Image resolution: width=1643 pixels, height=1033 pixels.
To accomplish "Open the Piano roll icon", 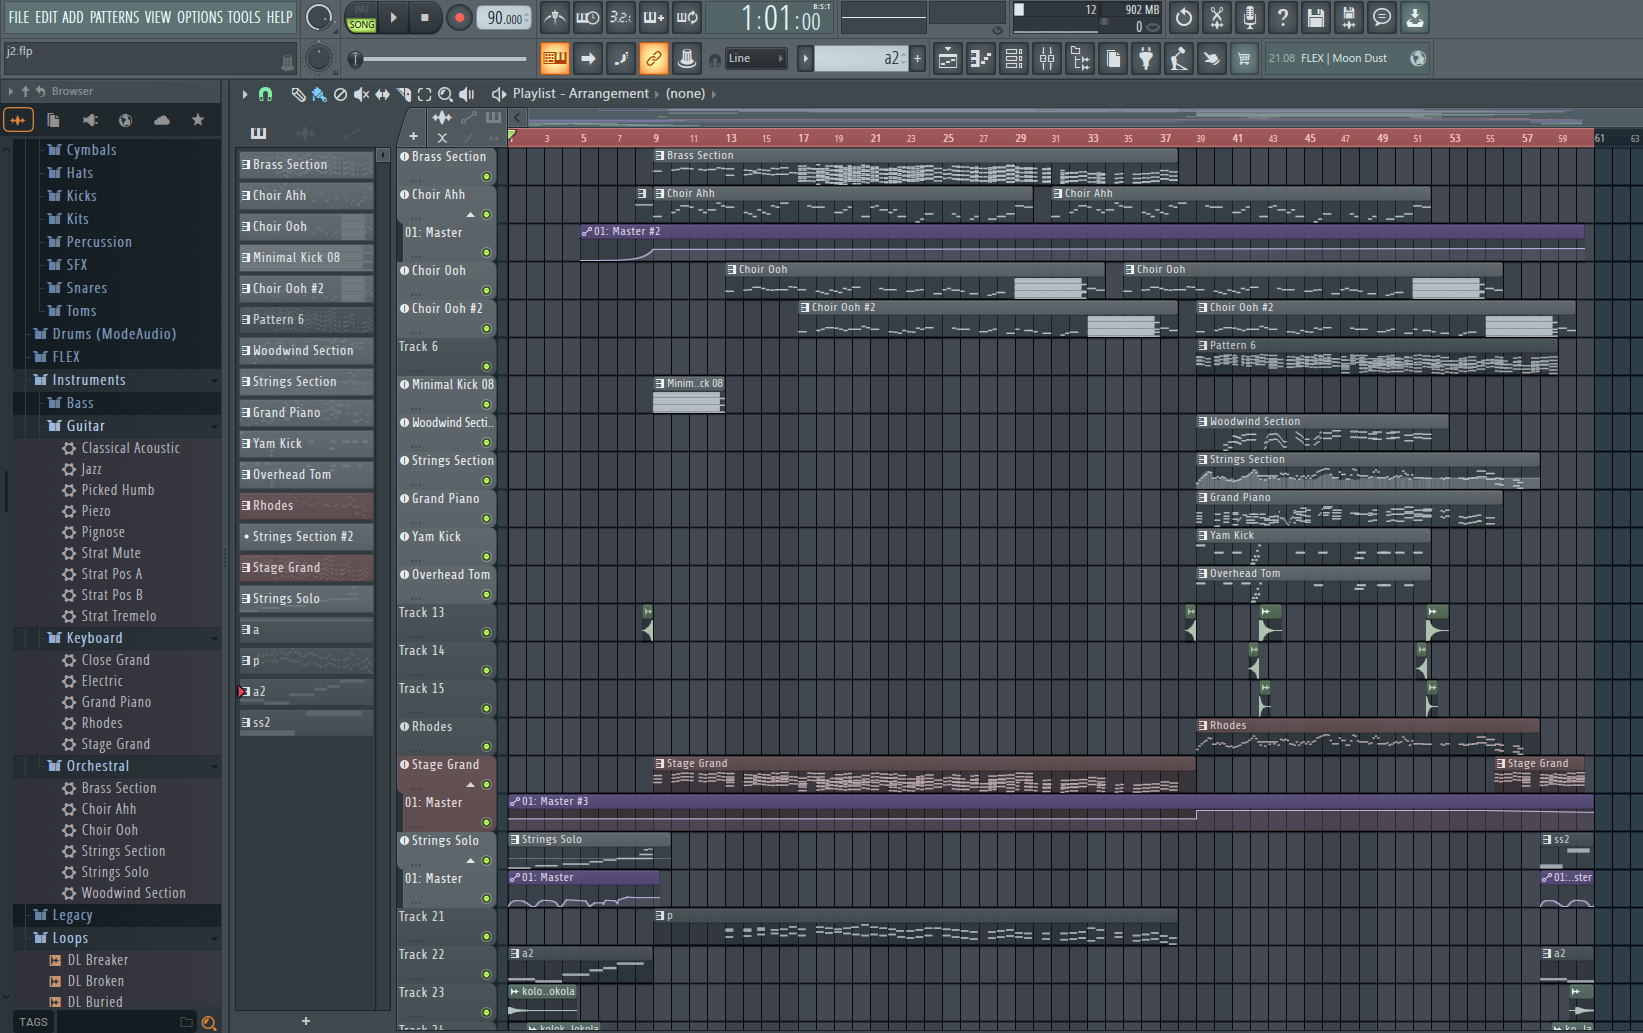I will click(x=981, y=59).
